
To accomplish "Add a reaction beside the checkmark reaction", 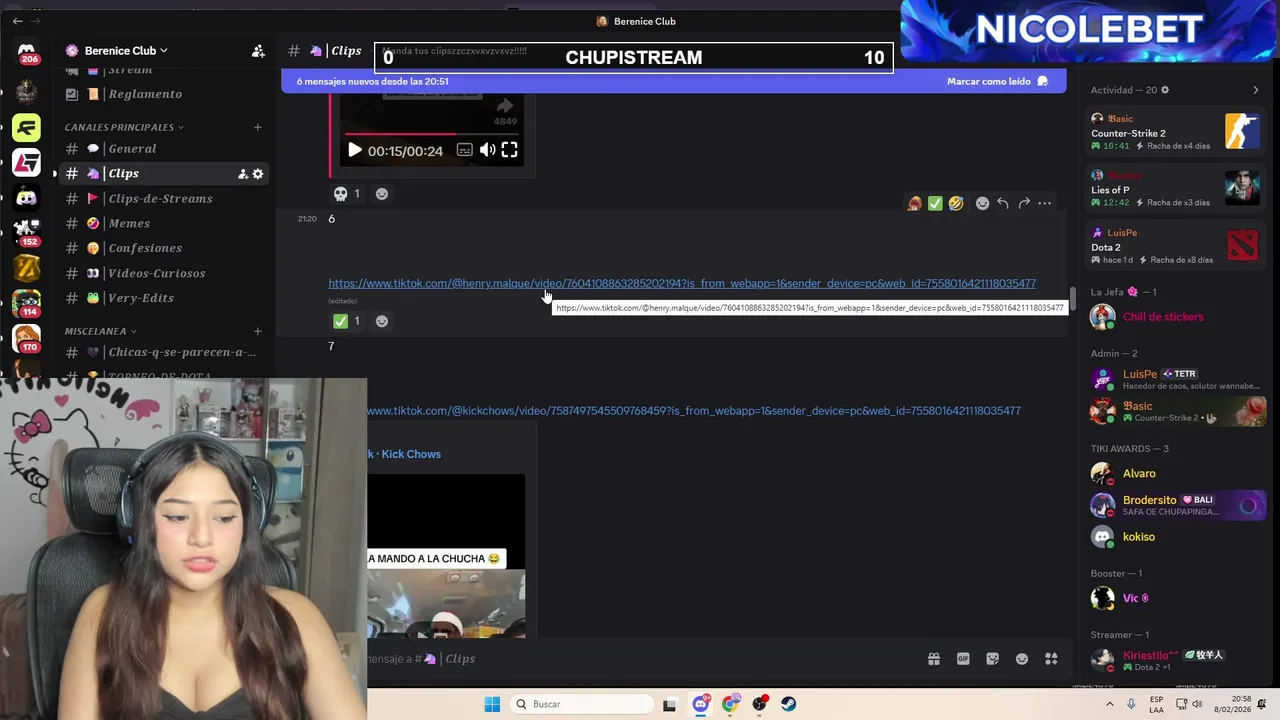I will (381, 321).
